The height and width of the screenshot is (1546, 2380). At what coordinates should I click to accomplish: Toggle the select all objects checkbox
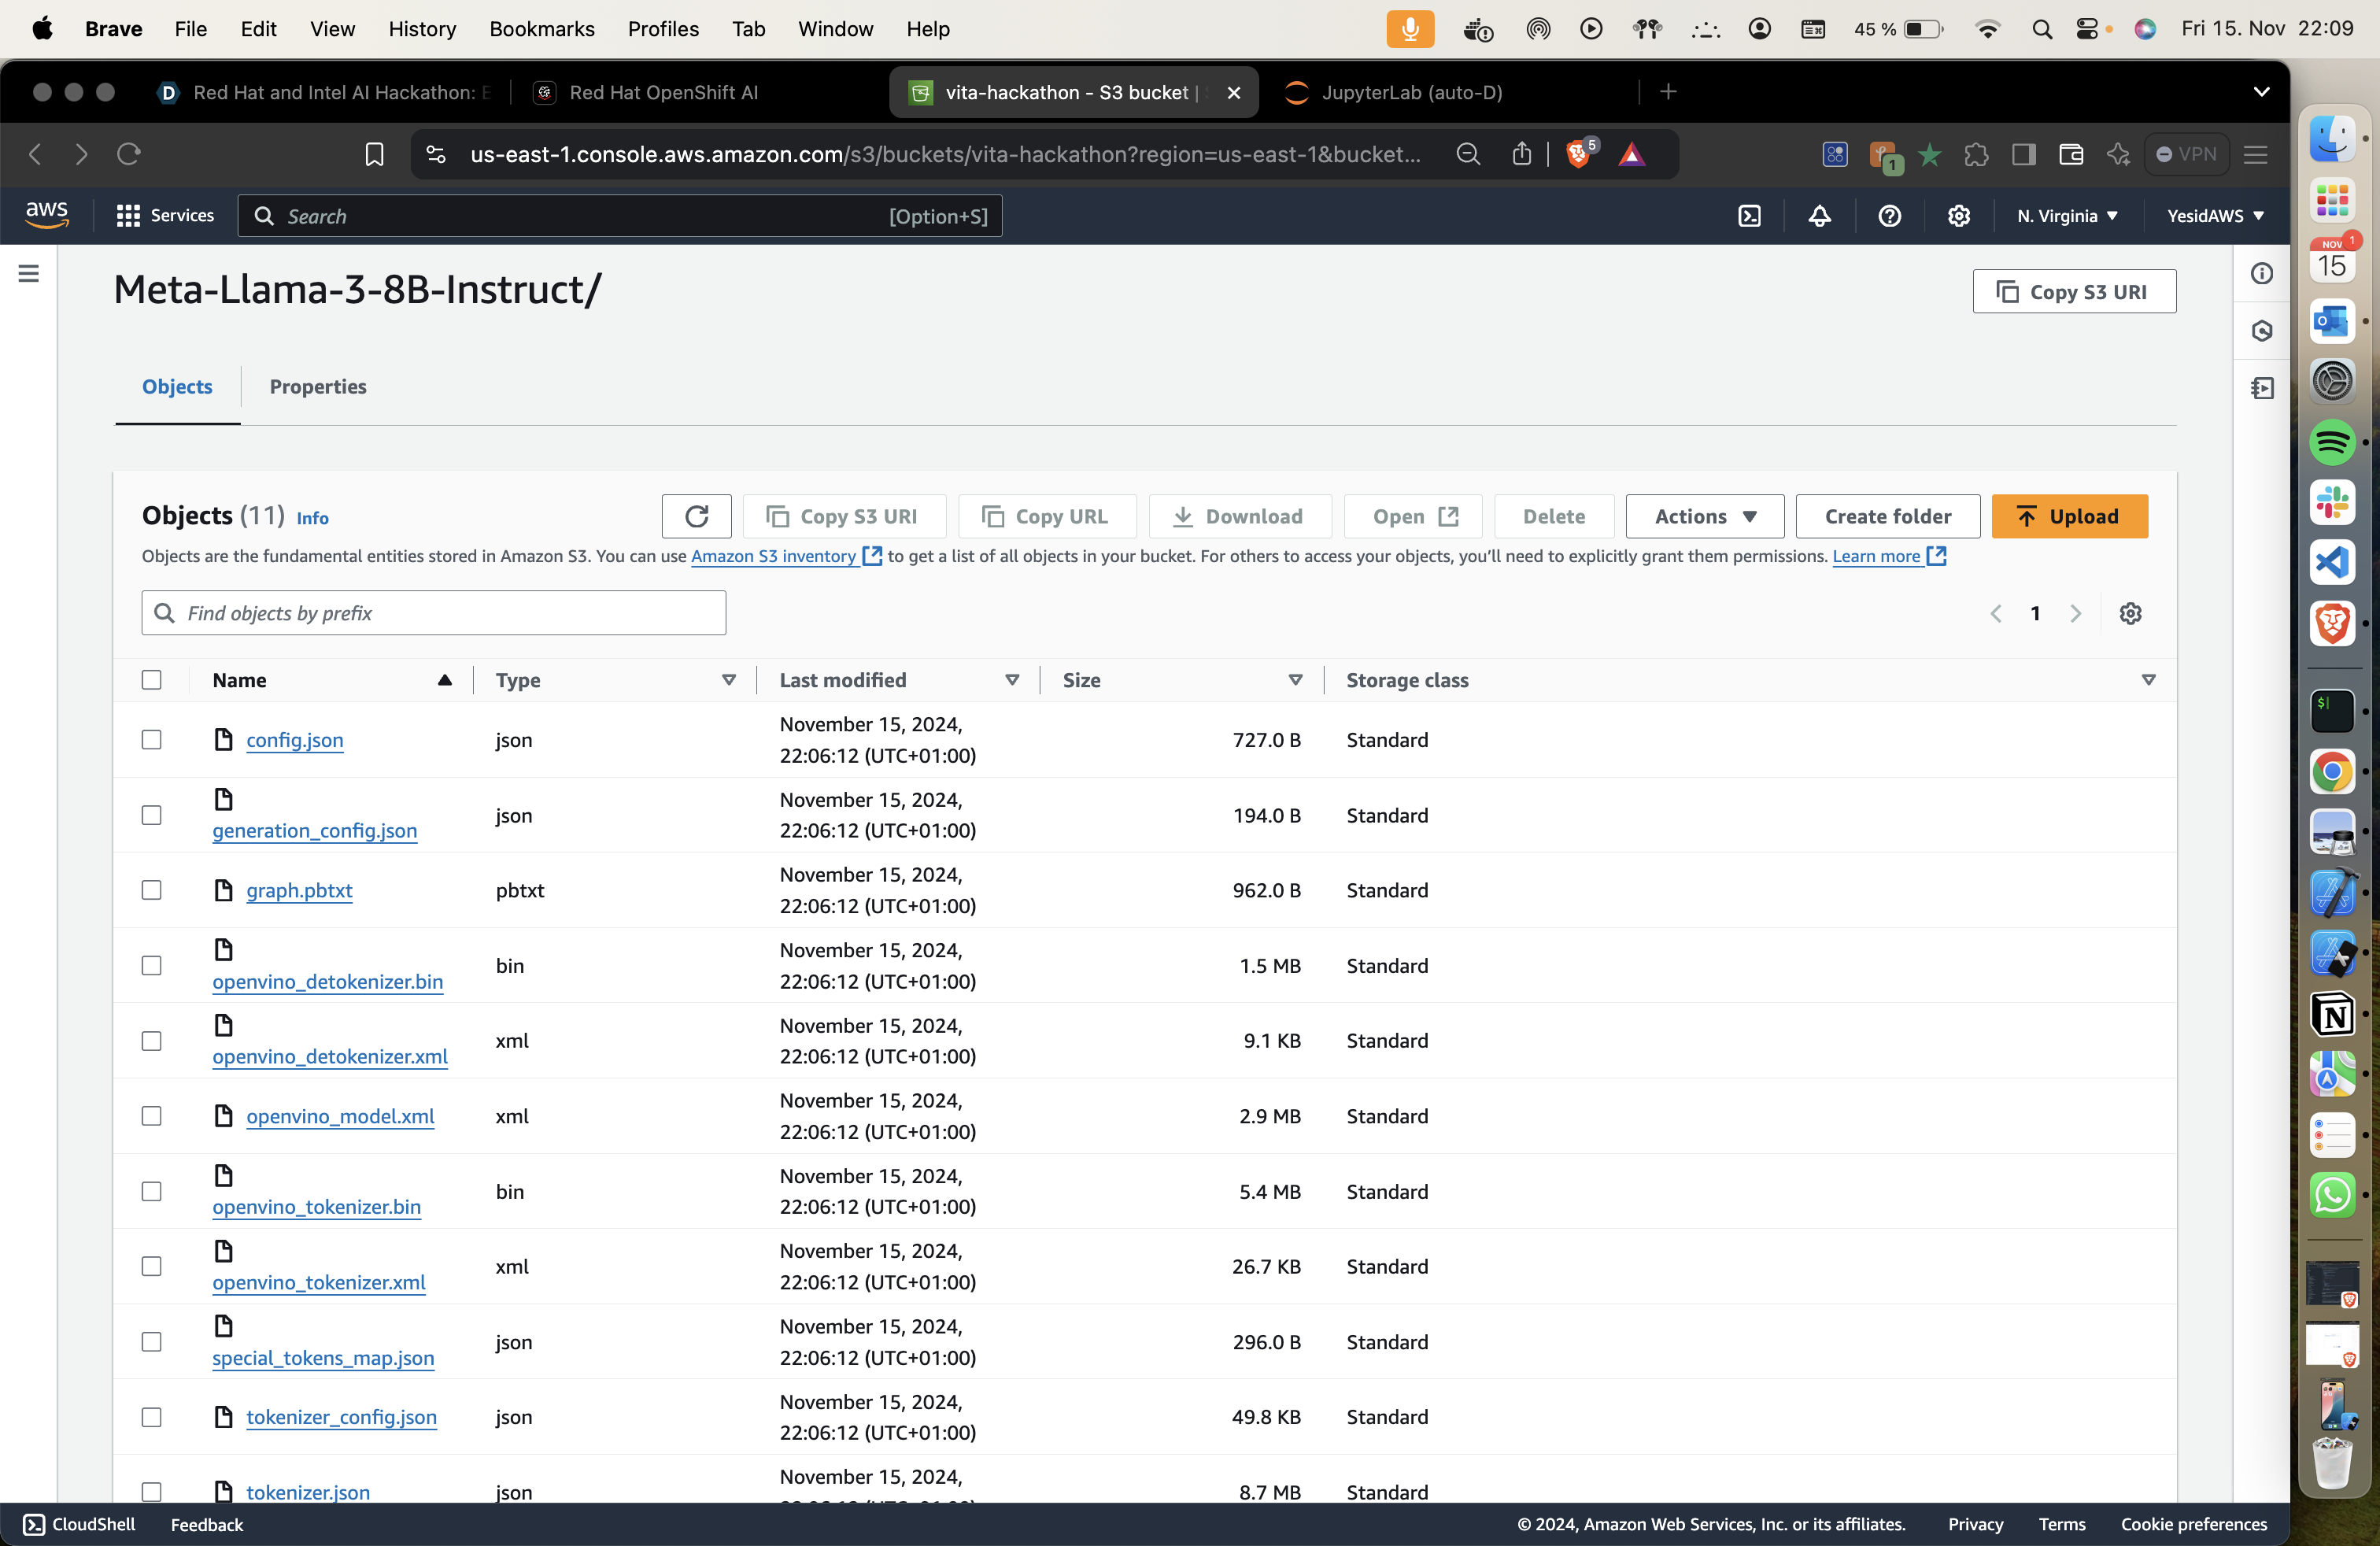(x=151, y=680)
